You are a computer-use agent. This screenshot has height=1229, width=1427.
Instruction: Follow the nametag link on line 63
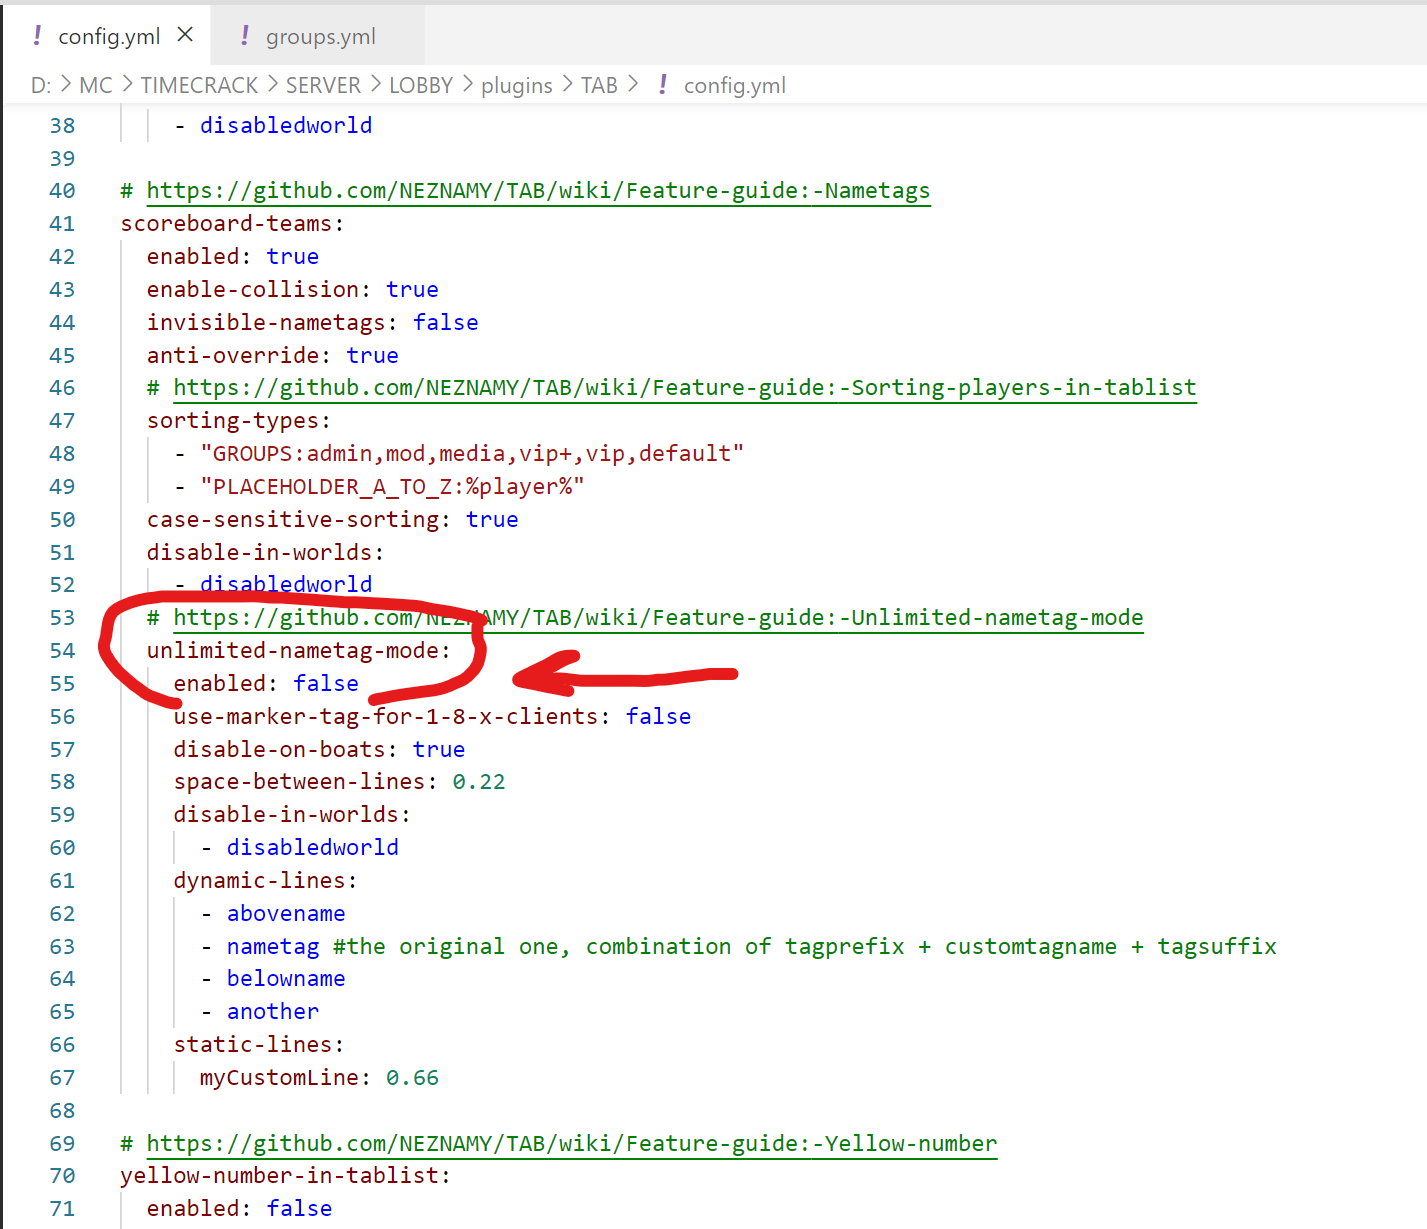click(273, 946)
